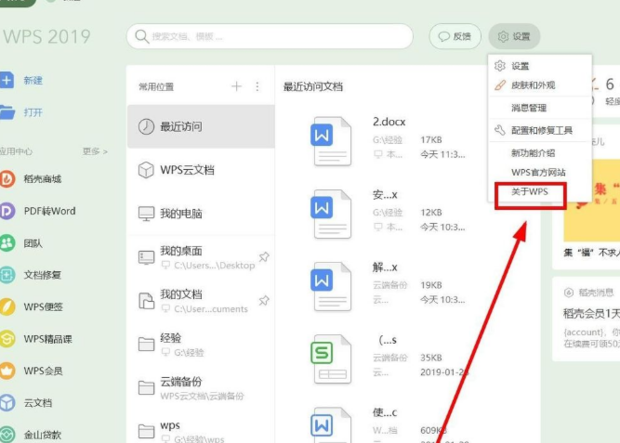620x443 pixels.
Task: Open WPS便签 icon
Action: click(x=7, y=307)
